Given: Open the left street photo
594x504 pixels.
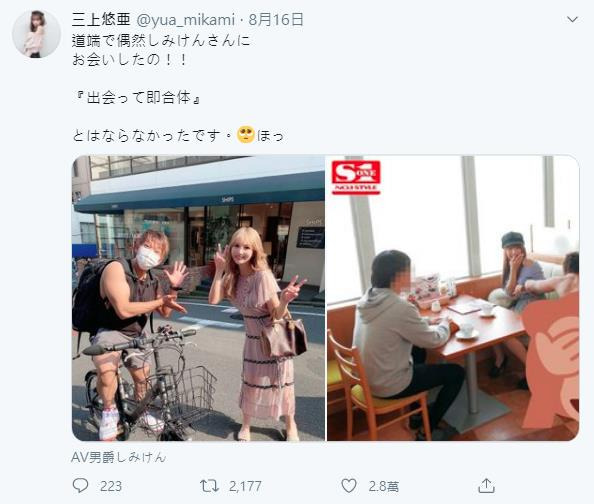Looking at the screenshot, I should click(x=199, y=298).
